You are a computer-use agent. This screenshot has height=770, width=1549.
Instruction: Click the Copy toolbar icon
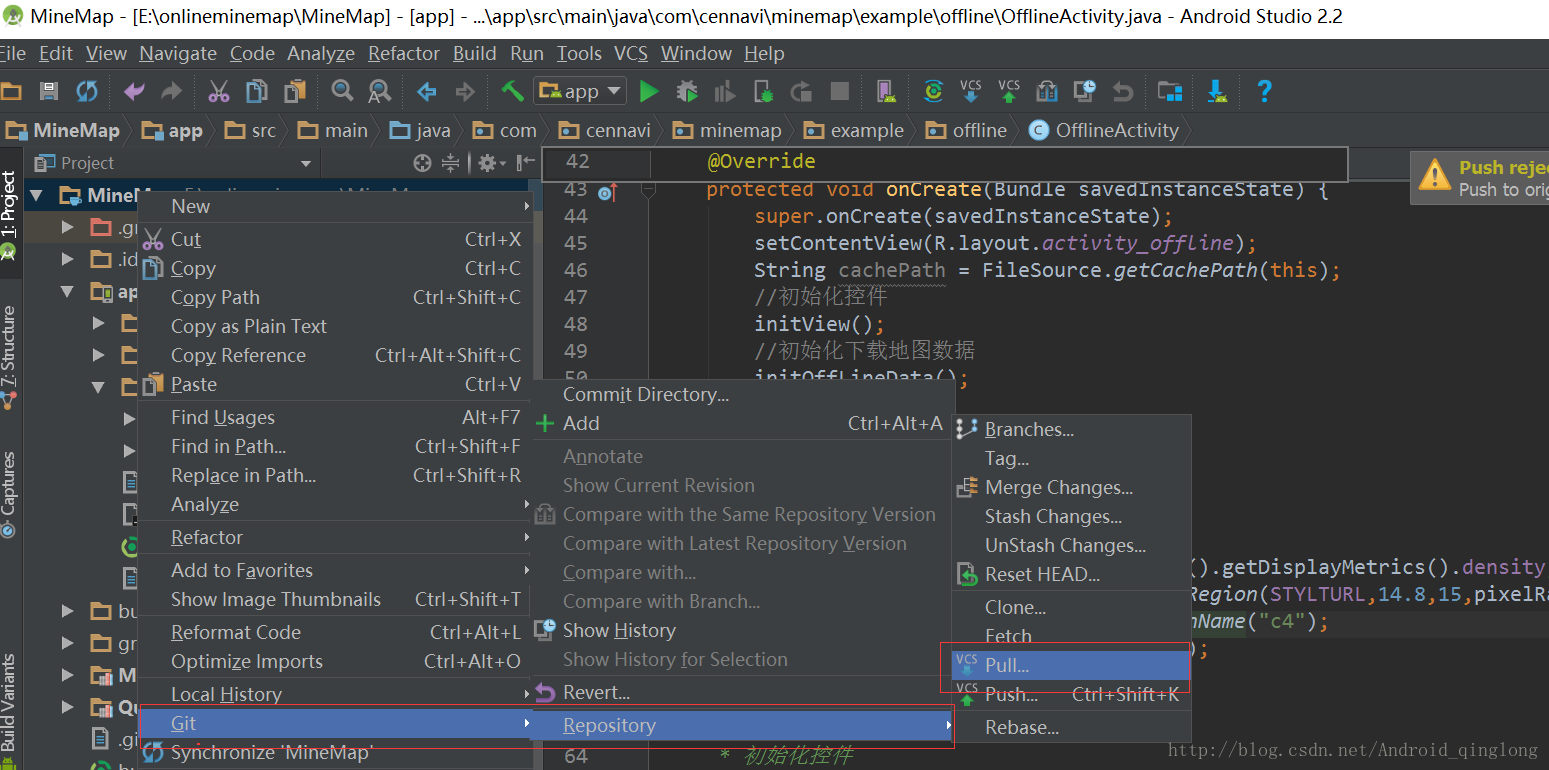[x=256, y=92]
